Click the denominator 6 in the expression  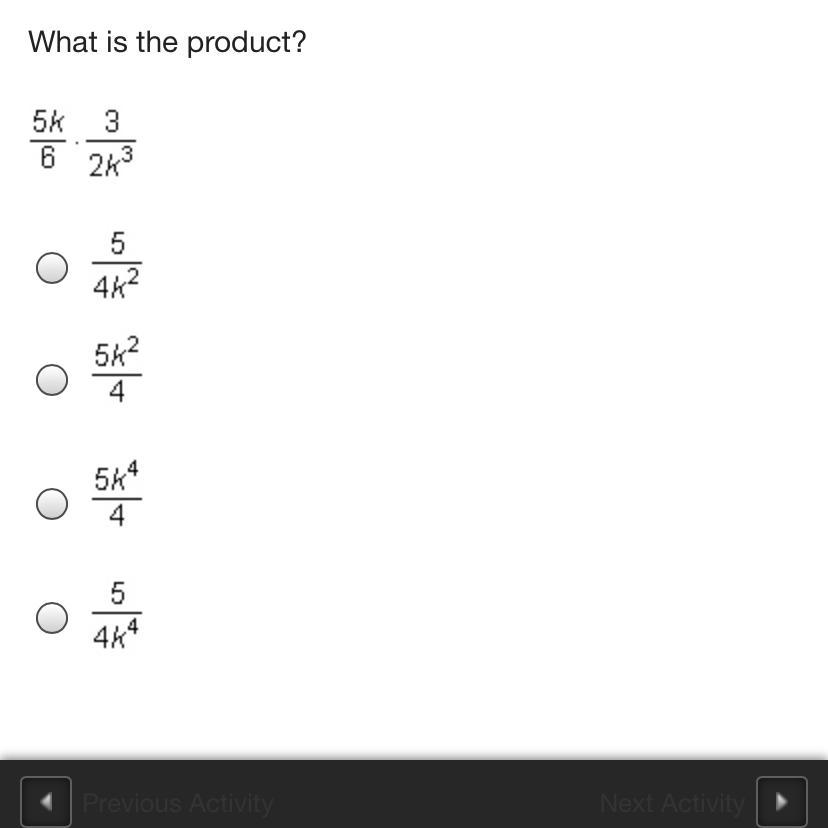48,157
